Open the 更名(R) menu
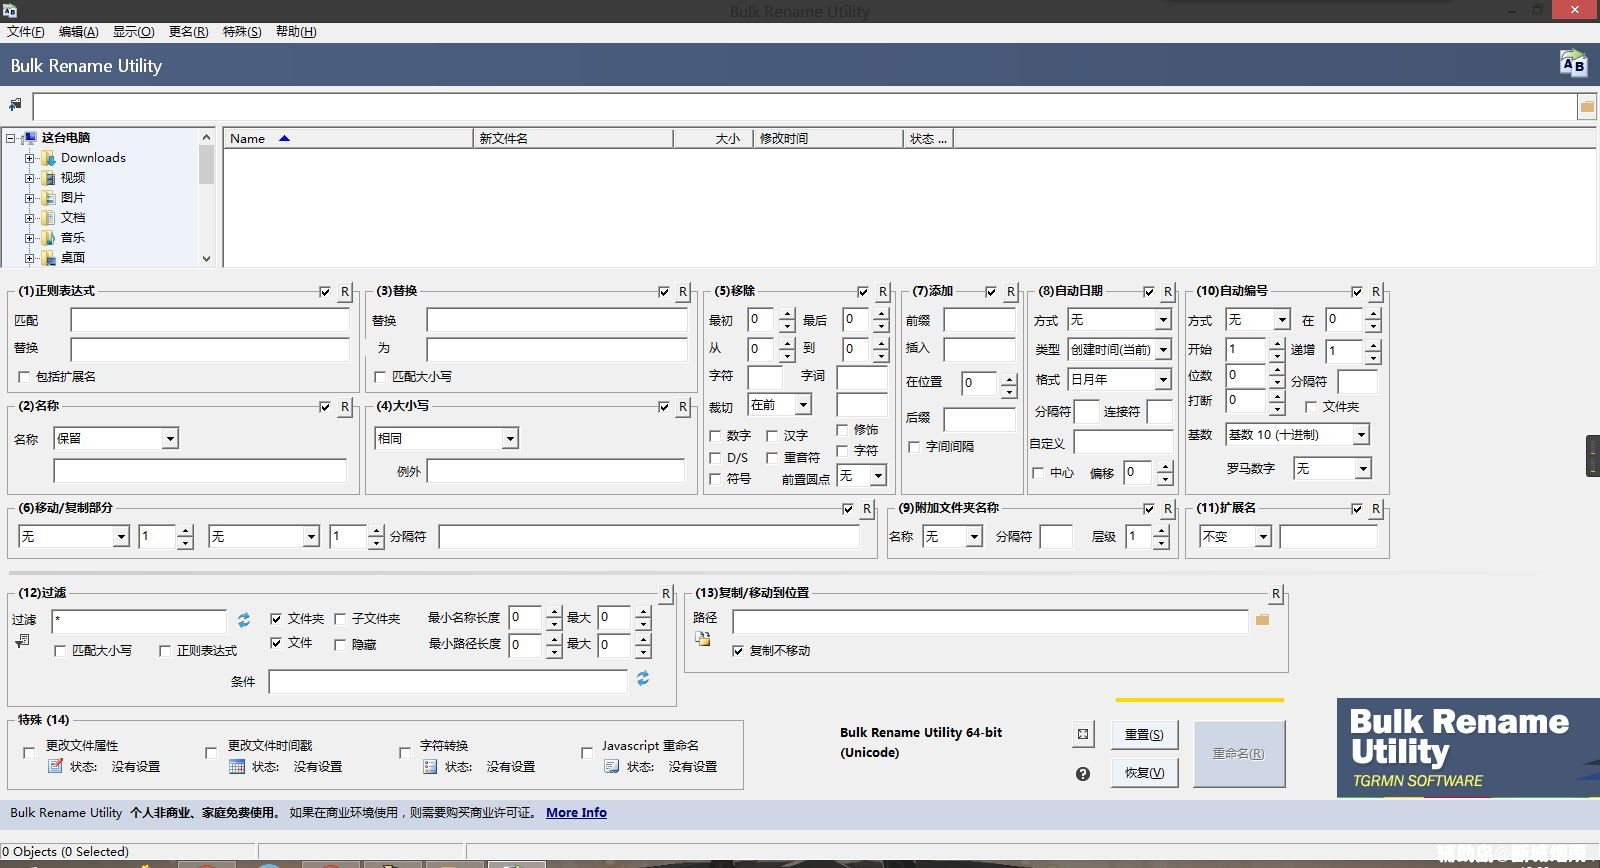Viewport: 1600px width, 868px height. (188, 32)
